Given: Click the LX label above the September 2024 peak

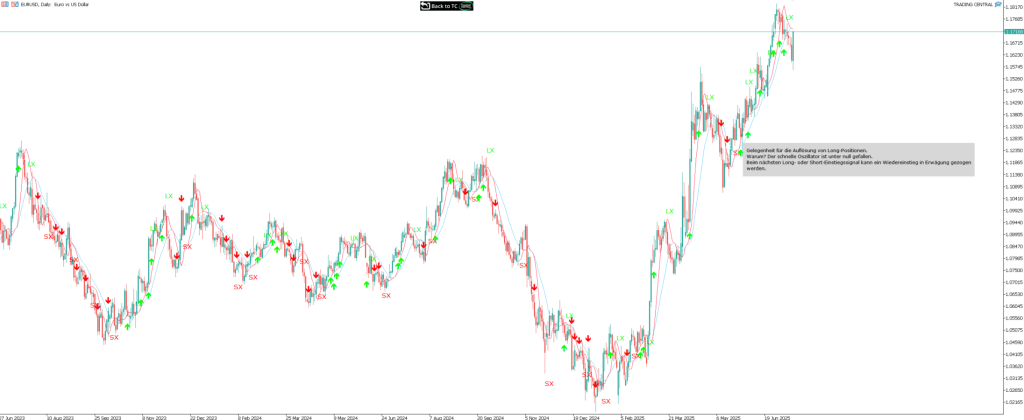Looking at the screenshot, I should tap(490, 150).
